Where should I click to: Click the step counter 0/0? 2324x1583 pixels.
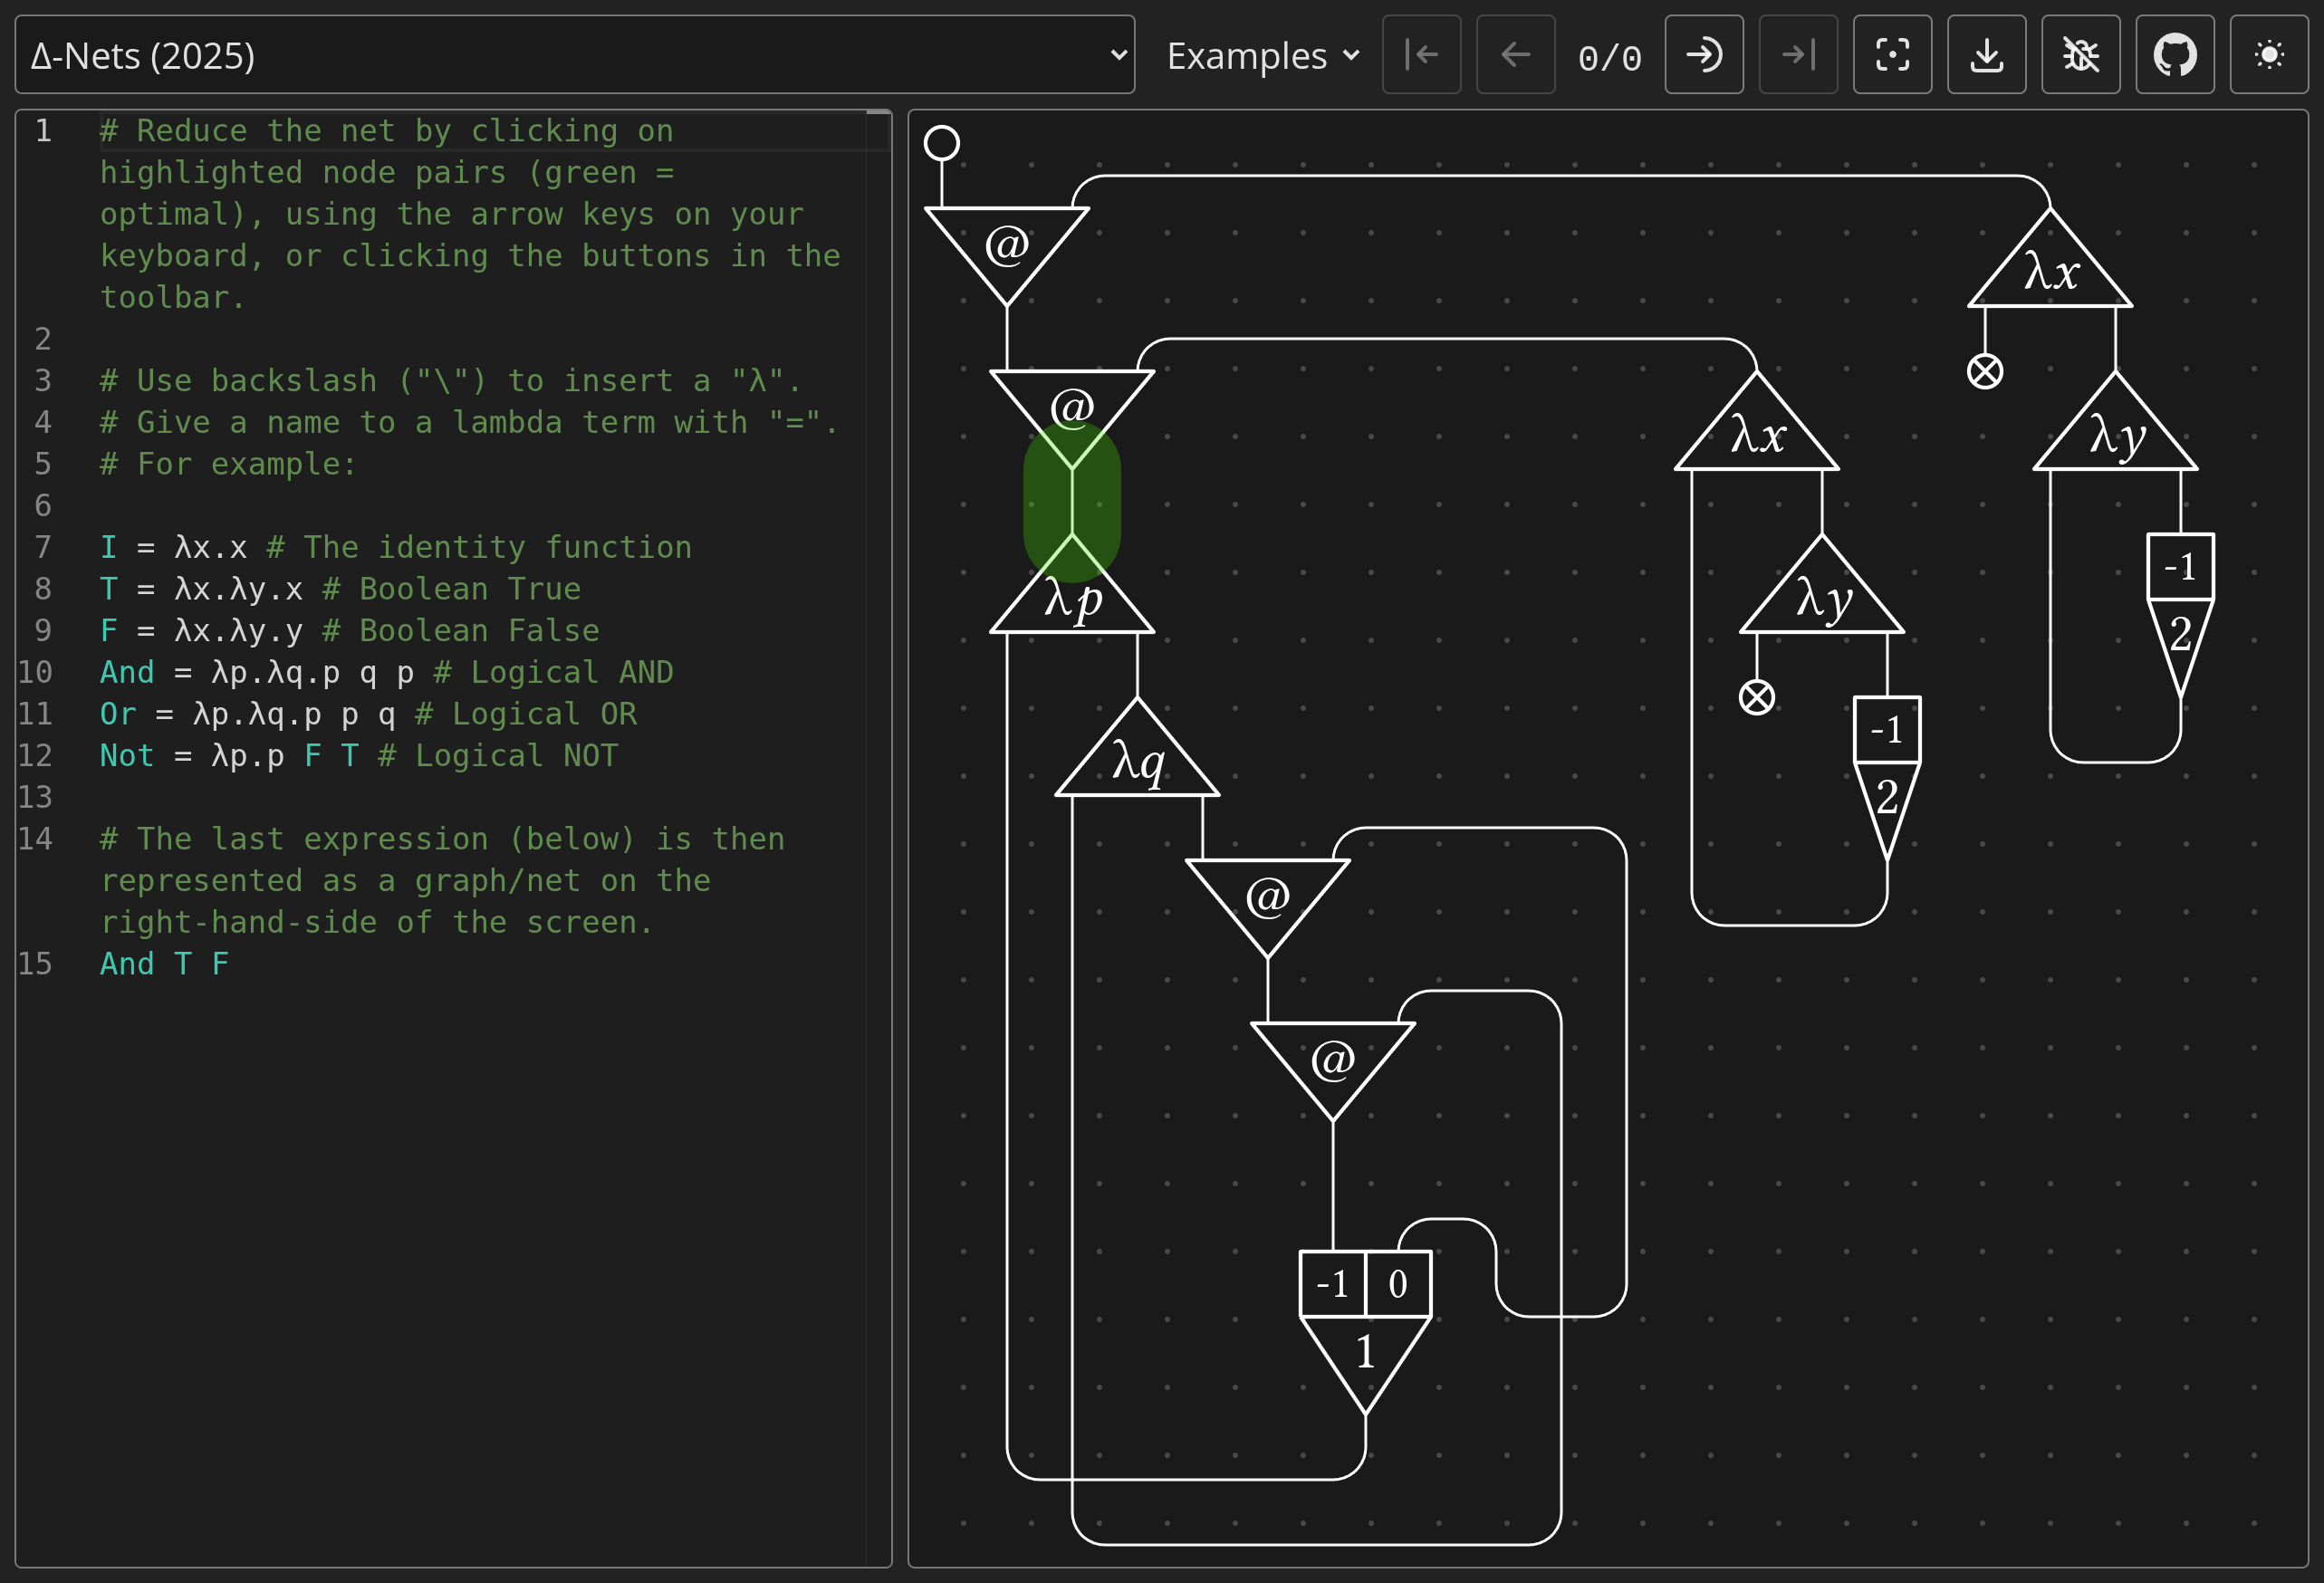click(1610, 57)
